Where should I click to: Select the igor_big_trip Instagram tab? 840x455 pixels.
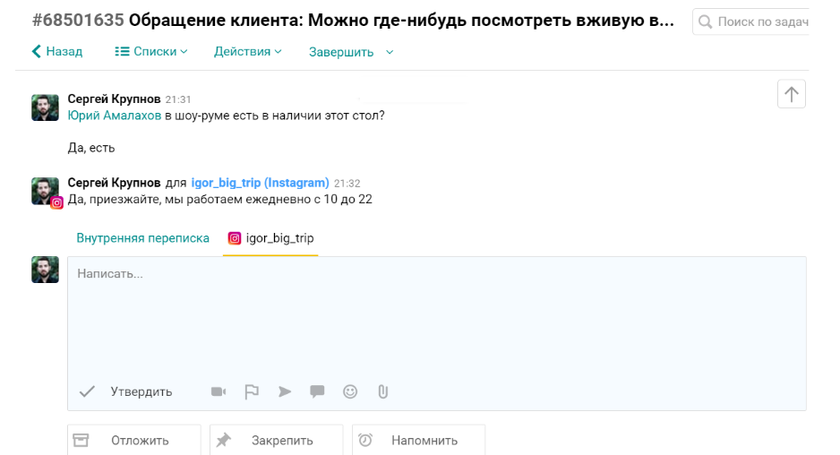[x=271, y=238]
